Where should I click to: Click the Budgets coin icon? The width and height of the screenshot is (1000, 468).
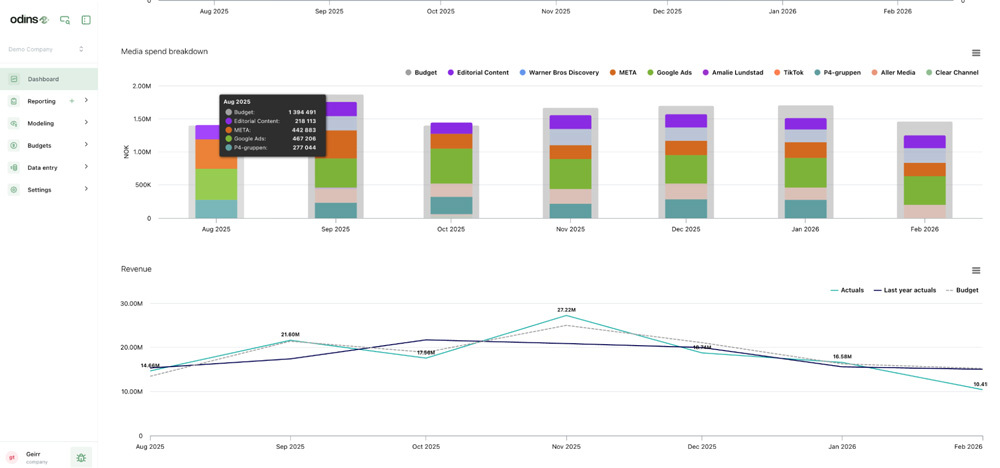[x=14, y=145]
